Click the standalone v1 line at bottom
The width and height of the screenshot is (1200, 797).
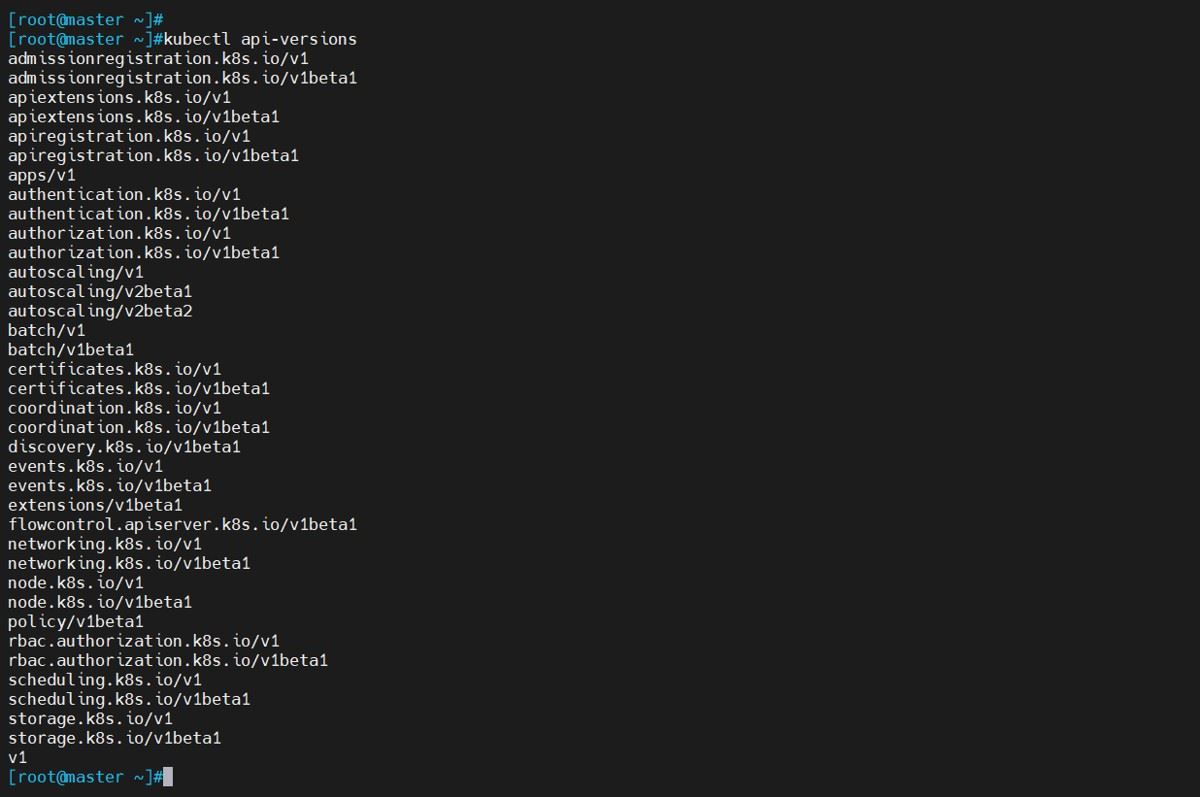pos(17,758)
